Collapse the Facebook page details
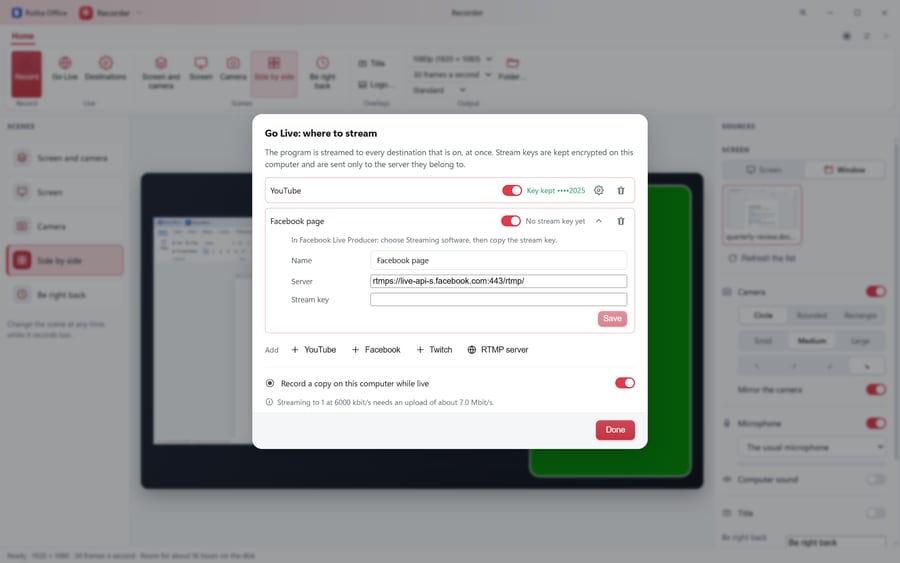The height and width of the screenshot is (563, 900). coord(599,221)
